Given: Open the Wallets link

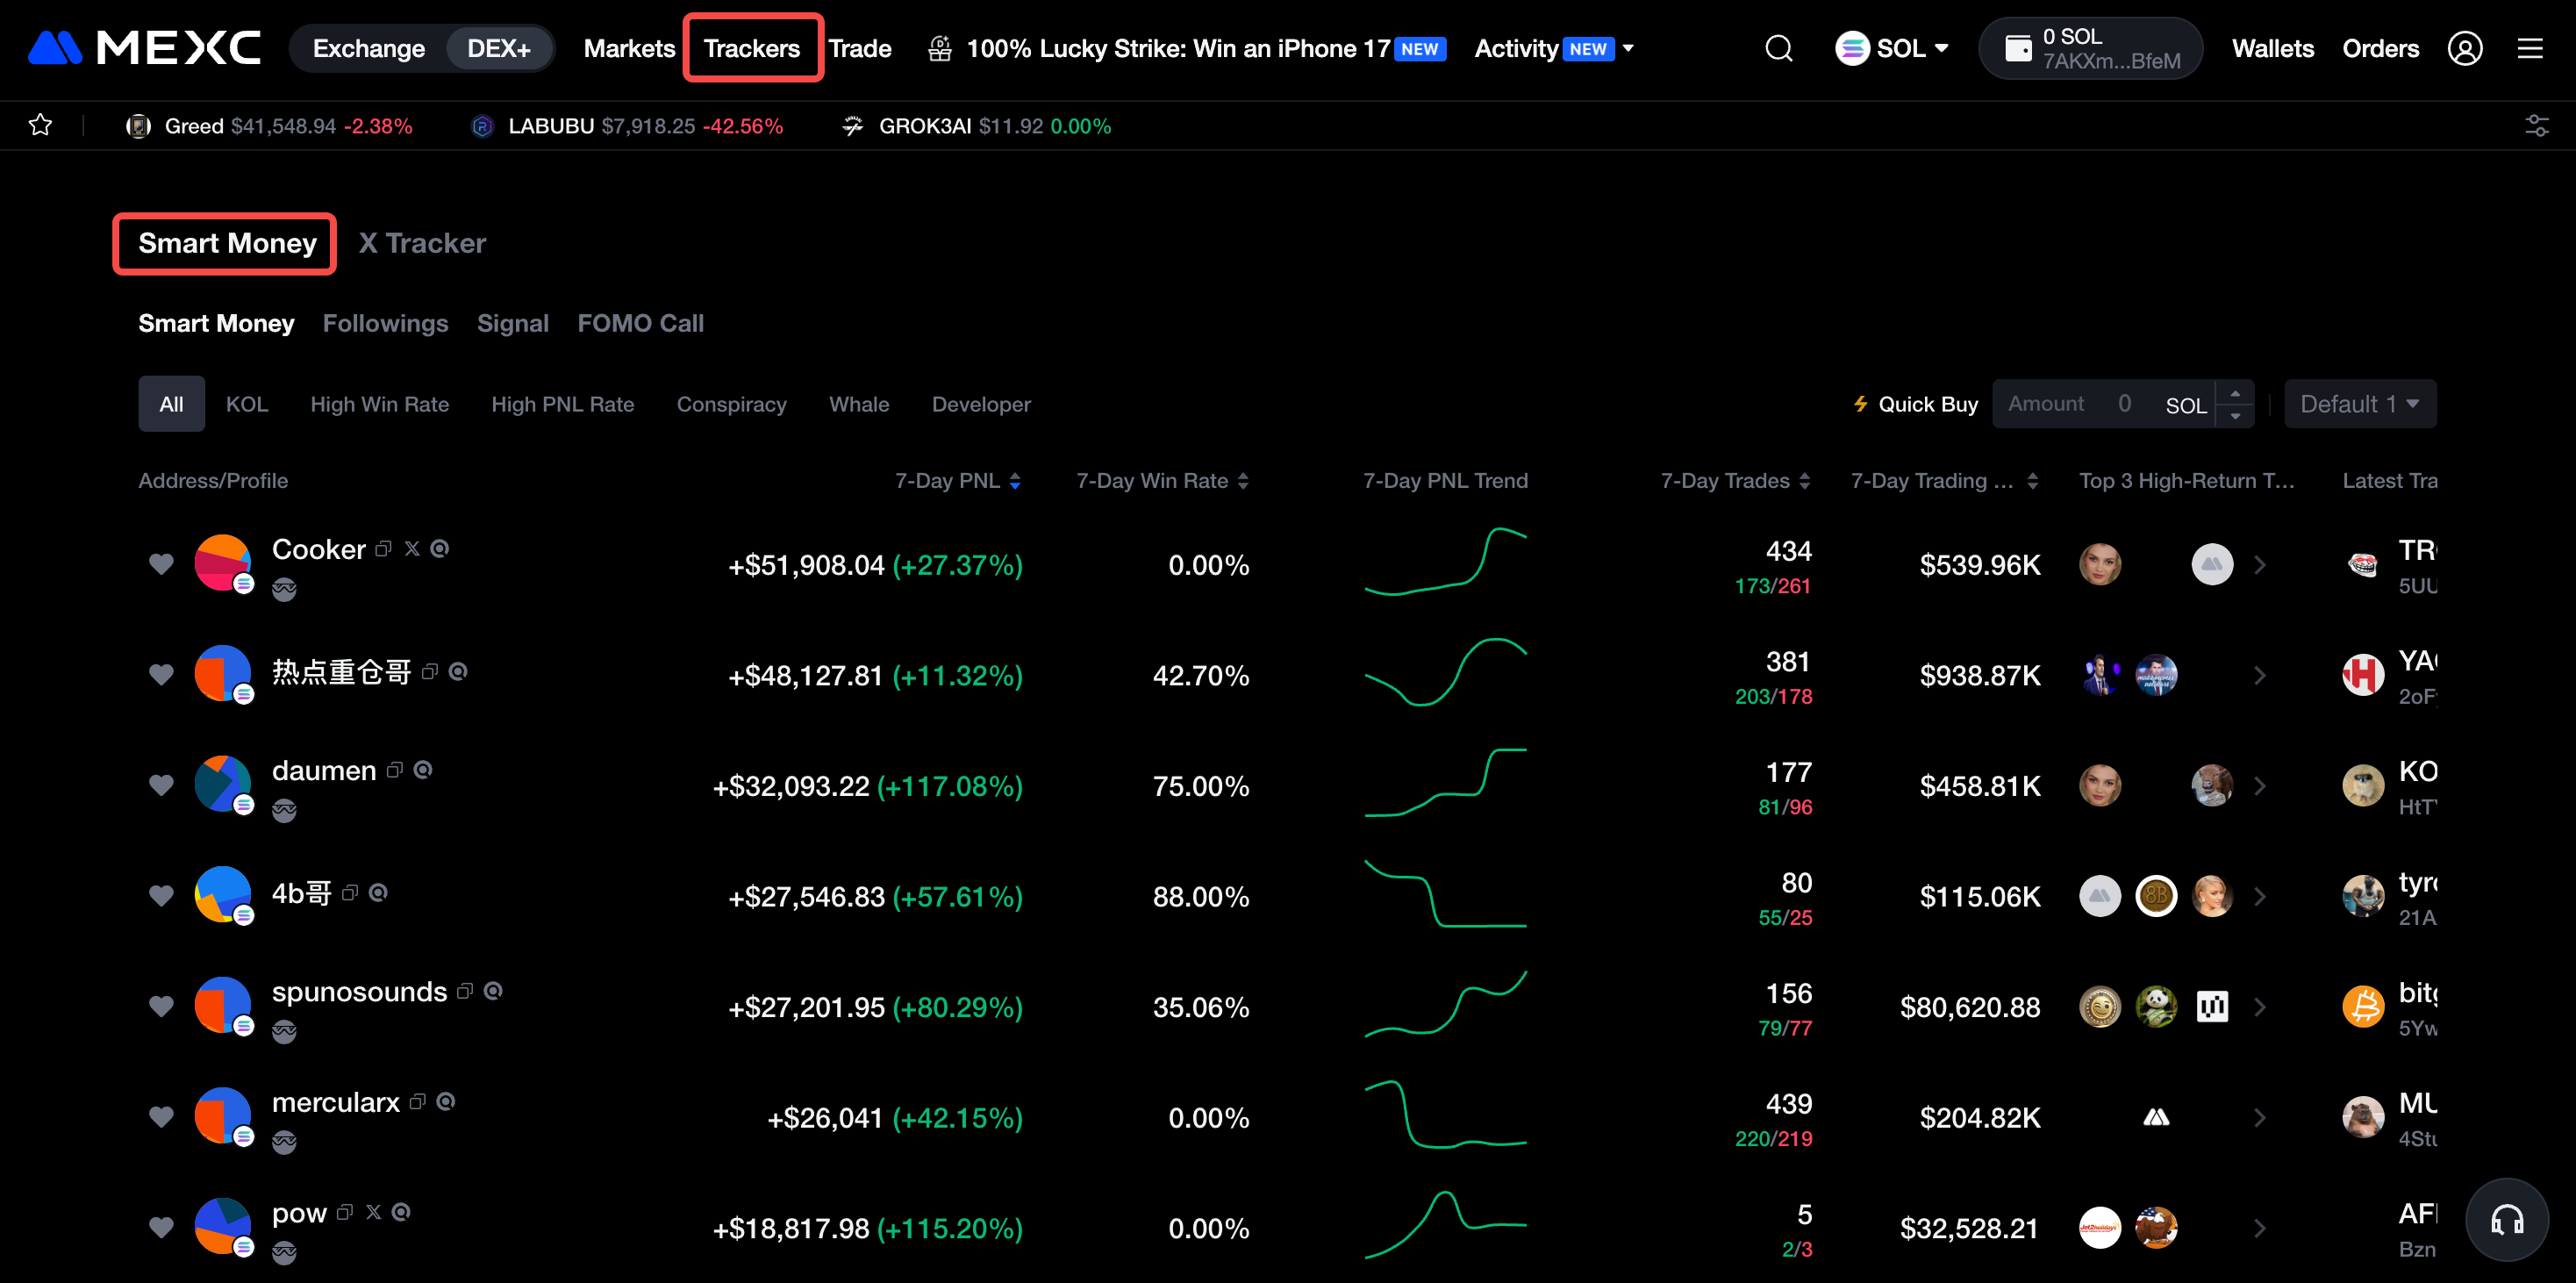Looking at the screenshot, I should coord(2272,48).
